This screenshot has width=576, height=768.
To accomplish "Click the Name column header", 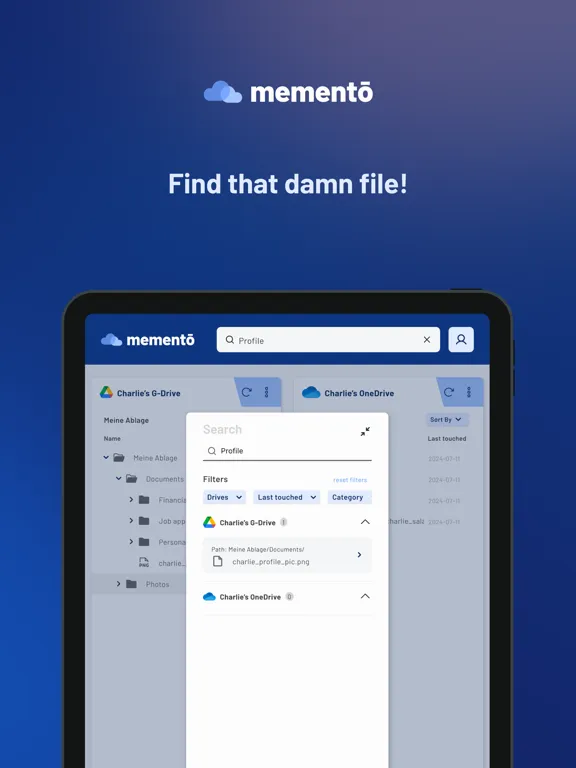I will [112, 438].
